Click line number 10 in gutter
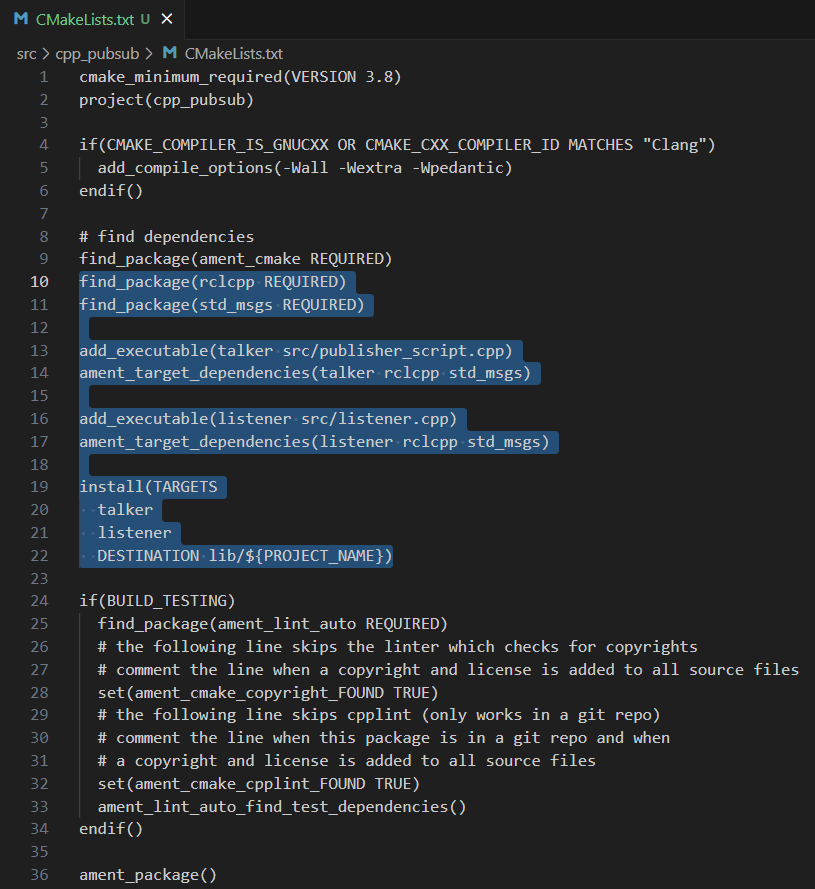 click(x=39, y=282)
